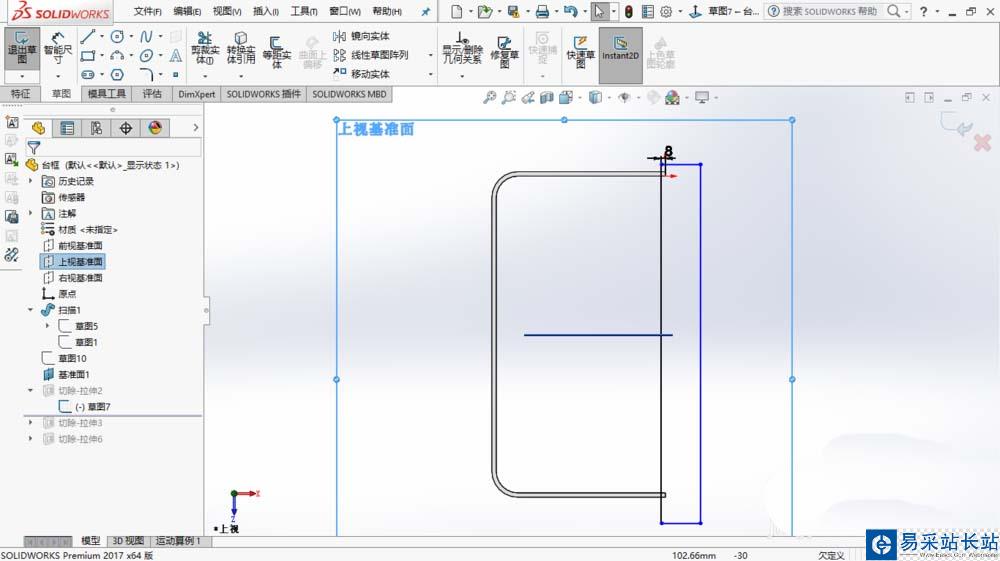Click Offset Entities (等距实体) tool
The width and height of the screenshot is (1000, 561).
point(276,51)
